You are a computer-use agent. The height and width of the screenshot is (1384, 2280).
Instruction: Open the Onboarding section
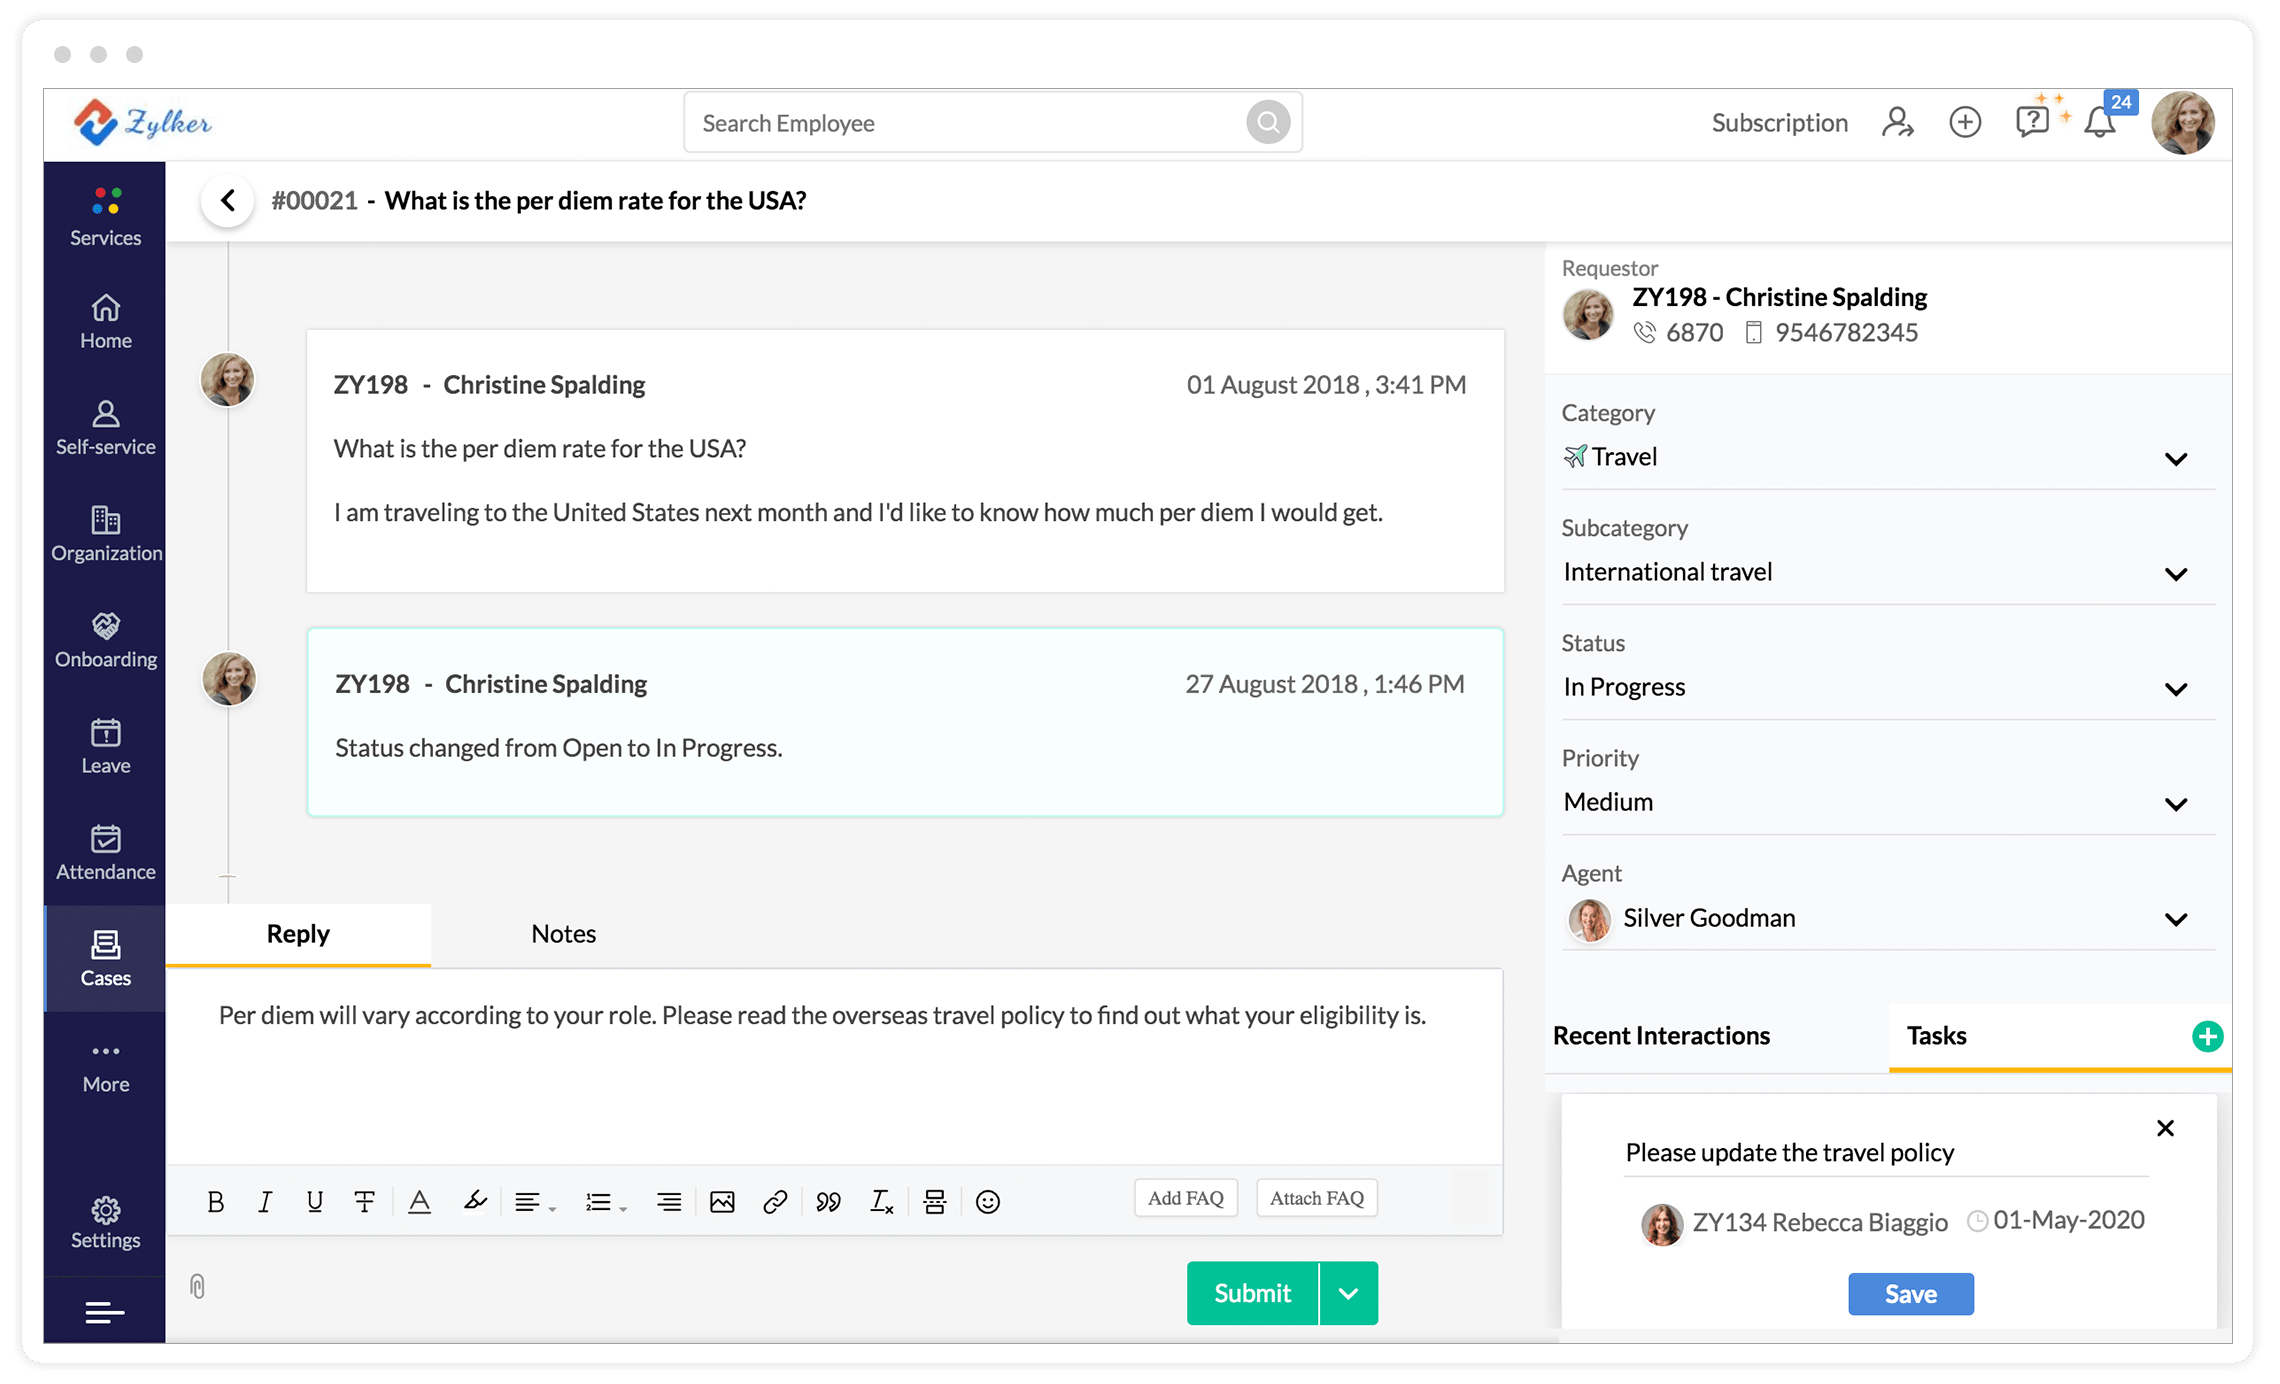coord(105,640)
